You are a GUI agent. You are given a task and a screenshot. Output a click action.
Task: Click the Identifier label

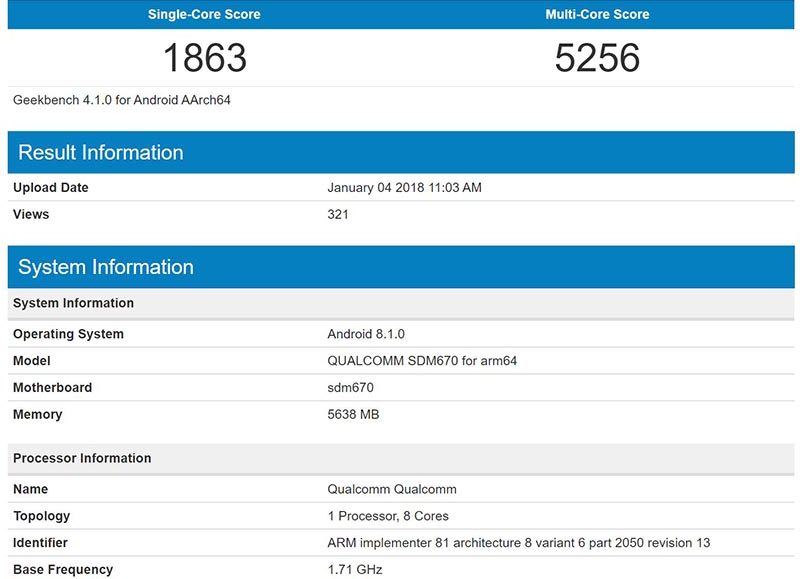40,543
